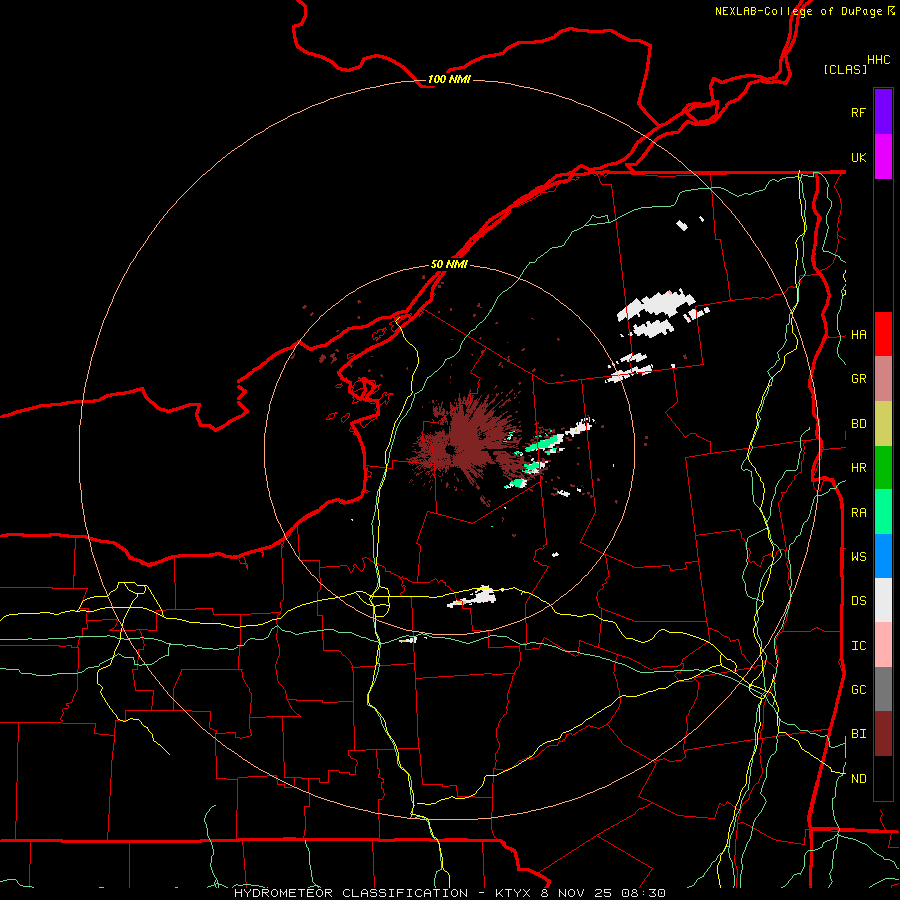Click the NEXLAB-College of DuPage credit text
900x900 pixels.
pyautogui.click(x=801, y=11)
